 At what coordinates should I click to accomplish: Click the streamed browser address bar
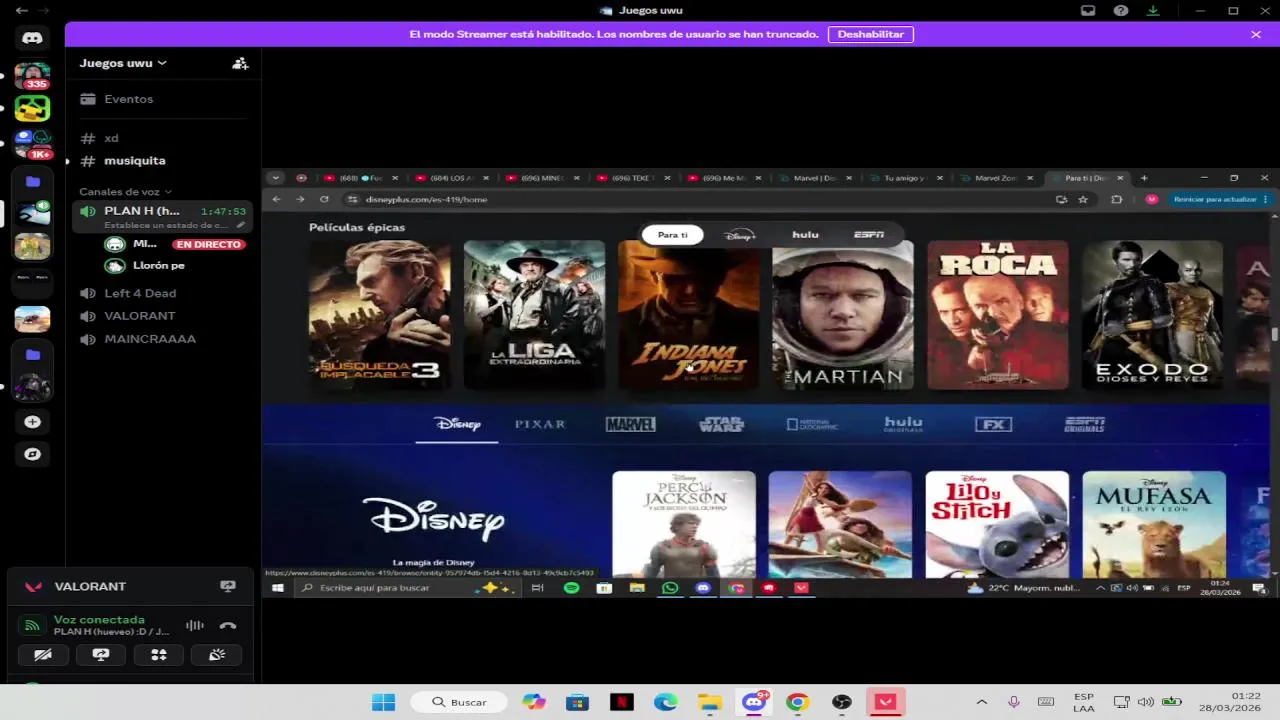click(x=700, y=199)
